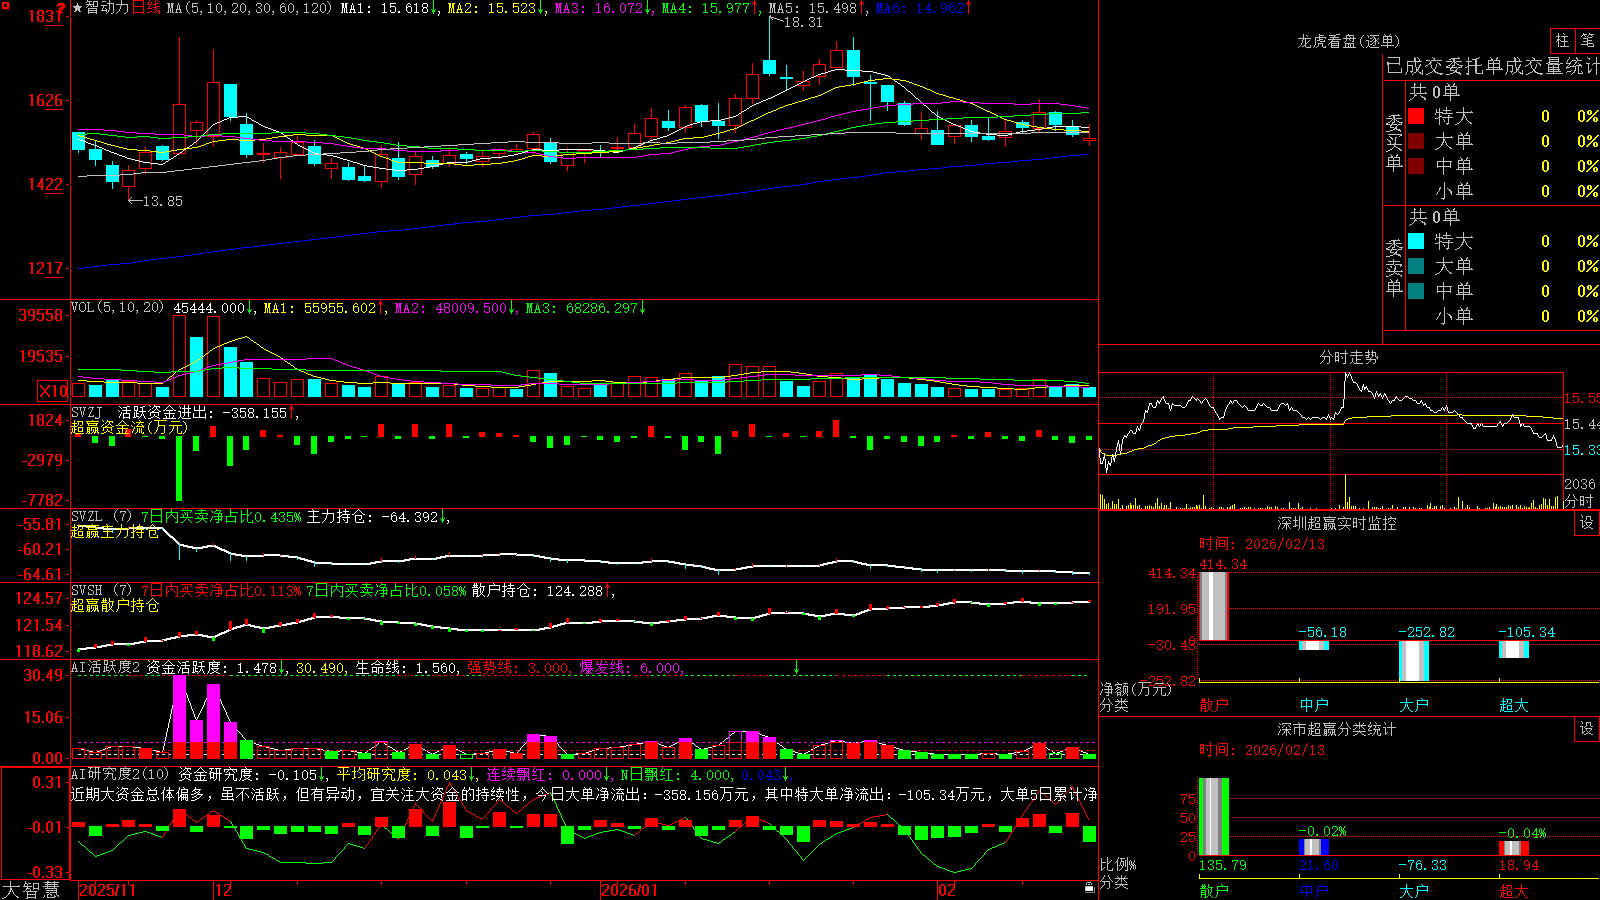The image size is (1600, 900).
Task: Click the 超赢资金流(万元) label
Action: [x=129, y=428]
